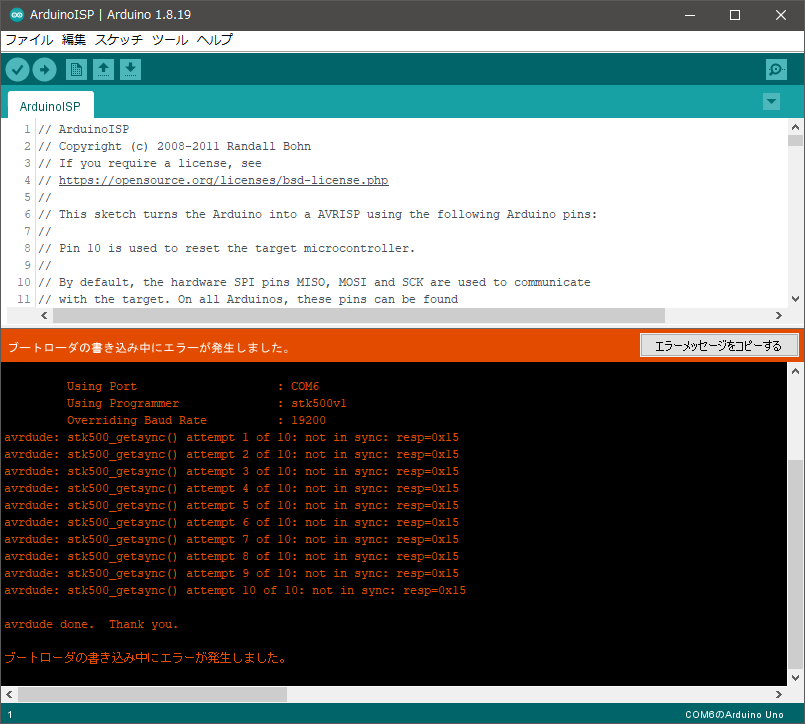Click the 'Overriding Baud Rate : 19200' line

click(x=196, y=420)
